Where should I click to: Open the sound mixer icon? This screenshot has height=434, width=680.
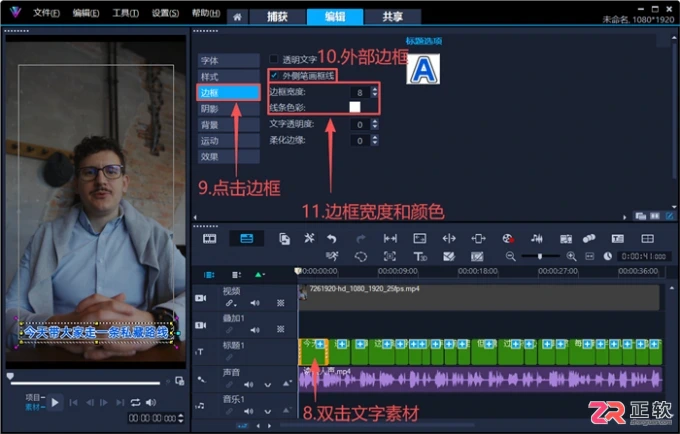click(536, 238)
